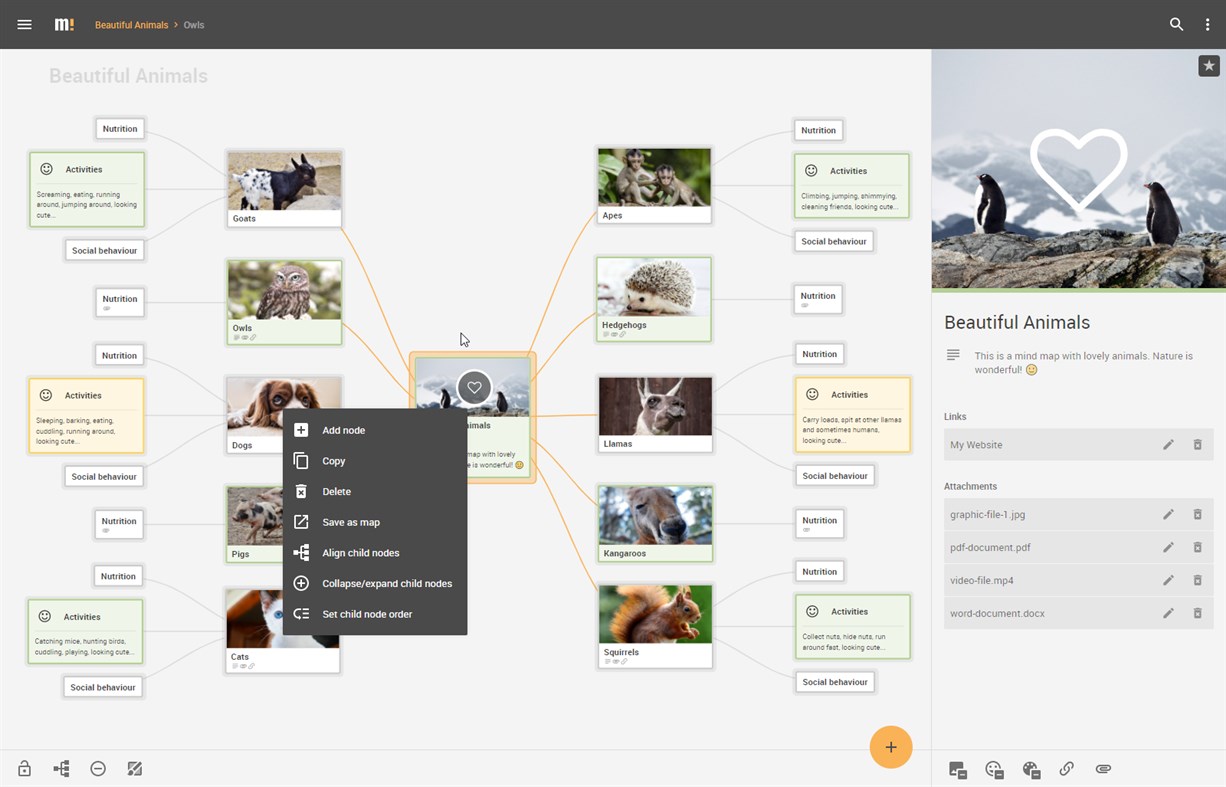Edit the pdf-document.pdf attachment name
Screen dimensions: 1226x787
[x=1168, y=547]
